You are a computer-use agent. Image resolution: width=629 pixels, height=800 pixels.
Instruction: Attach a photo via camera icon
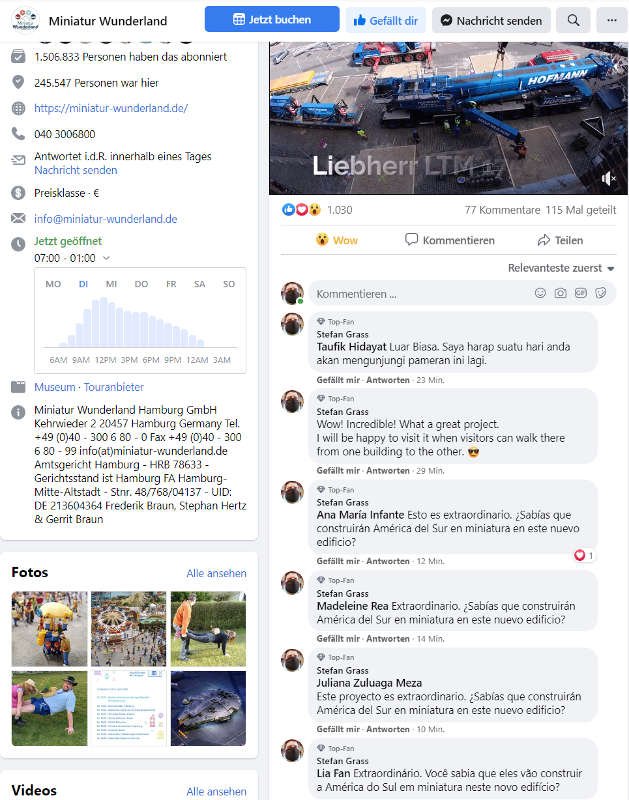pyautogui.click(x=560, y=293)
